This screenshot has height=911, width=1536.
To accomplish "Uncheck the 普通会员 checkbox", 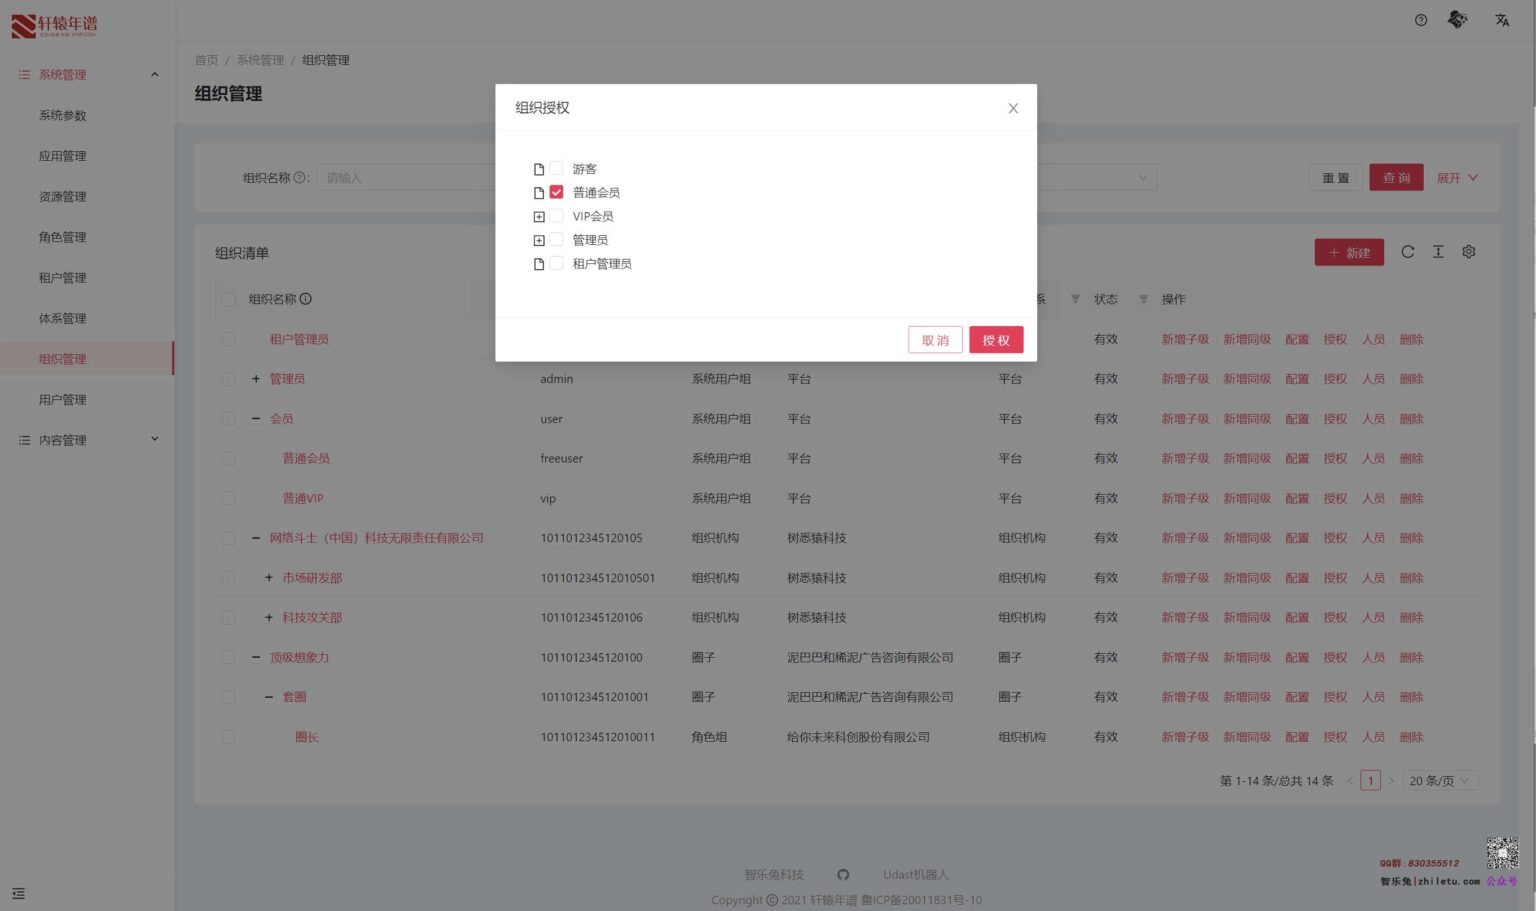I will point(557,192).
